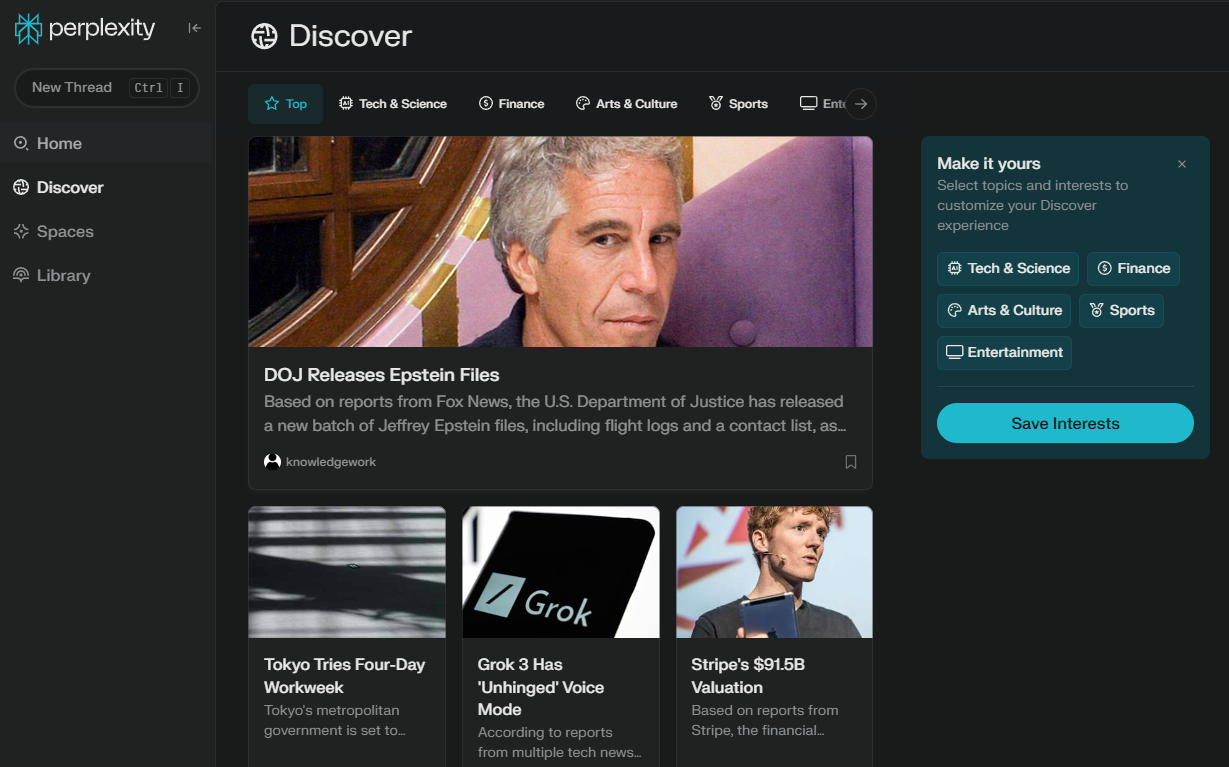Start a New Thread
1229x767 pixels.
(x=107, y=88)
